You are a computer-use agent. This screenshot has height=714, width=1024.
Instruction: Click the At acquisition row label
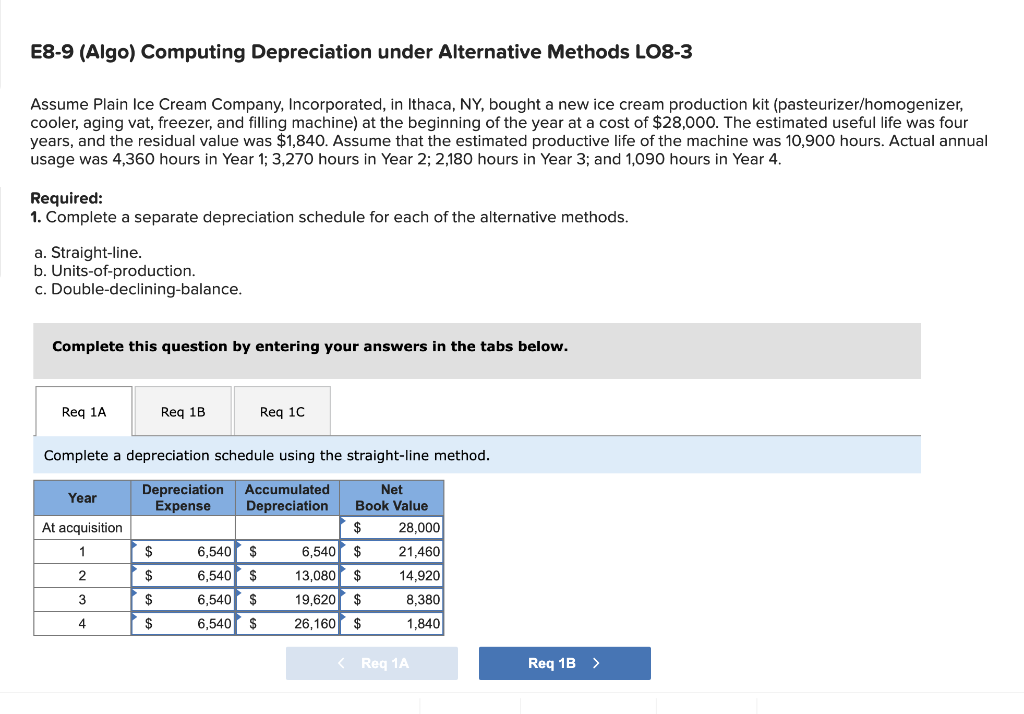[81, 527]
